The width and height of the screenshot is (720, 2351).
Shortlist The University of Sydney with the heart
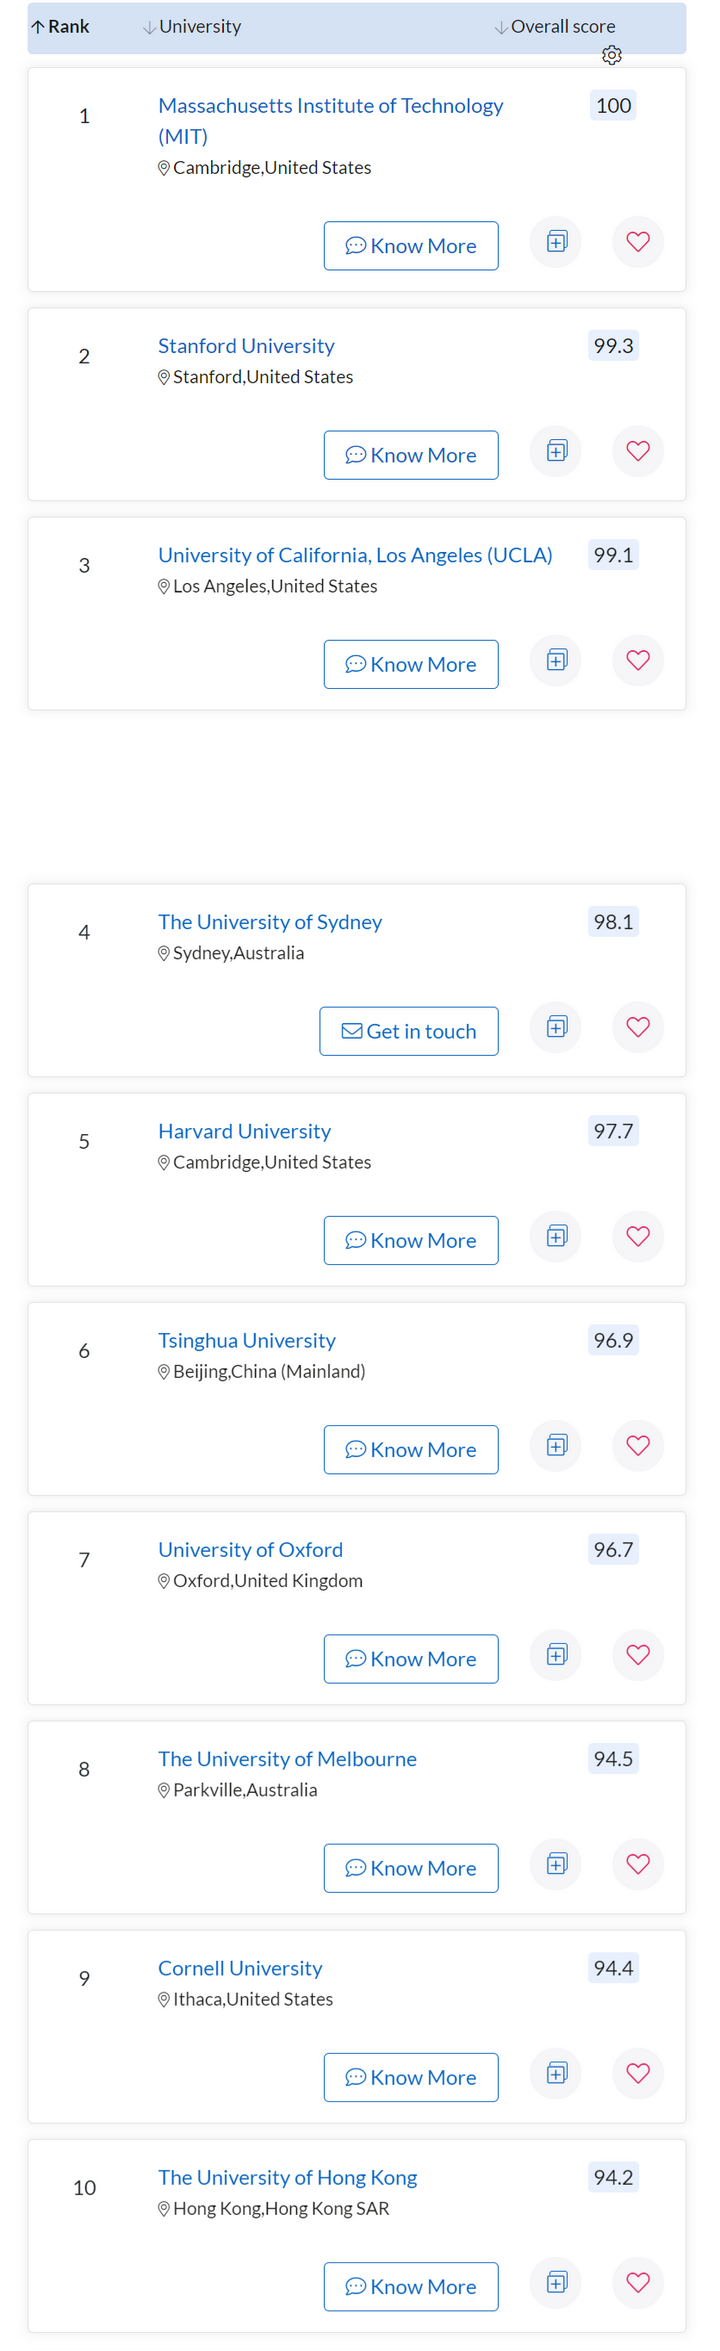[x=638, y=1027]
